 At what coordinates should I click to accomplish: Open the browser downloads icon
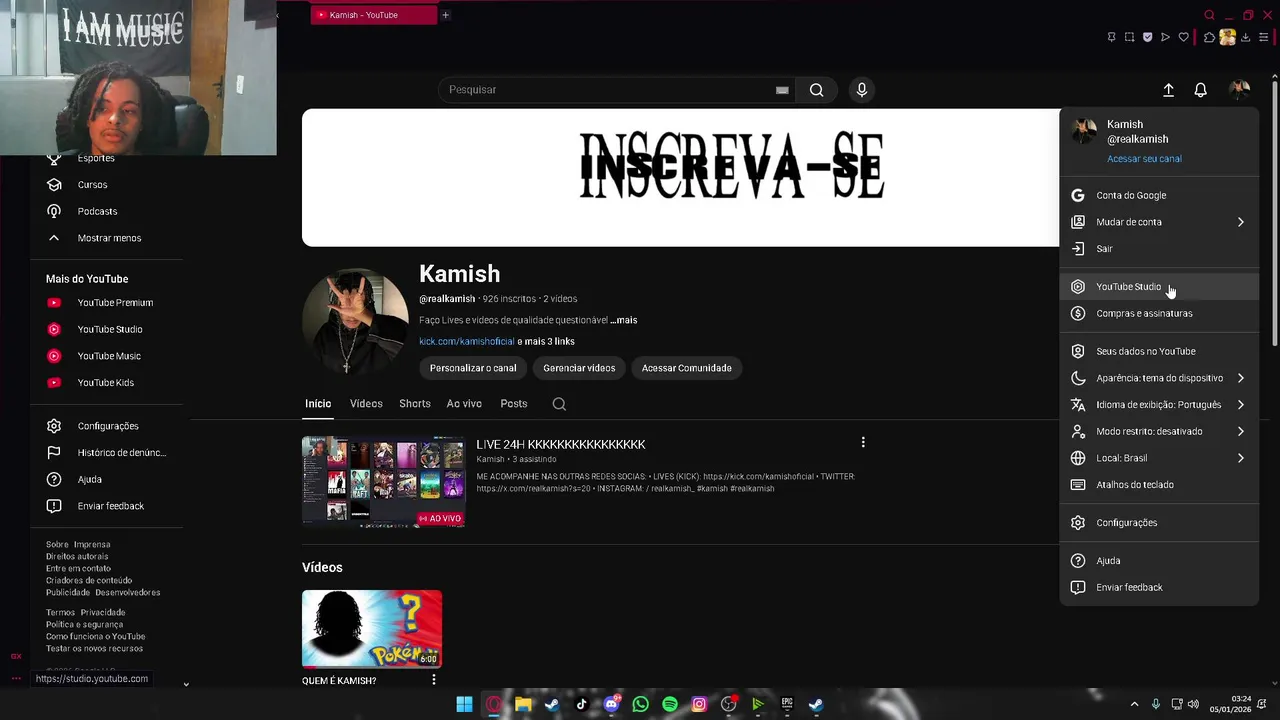point(1245,37)
